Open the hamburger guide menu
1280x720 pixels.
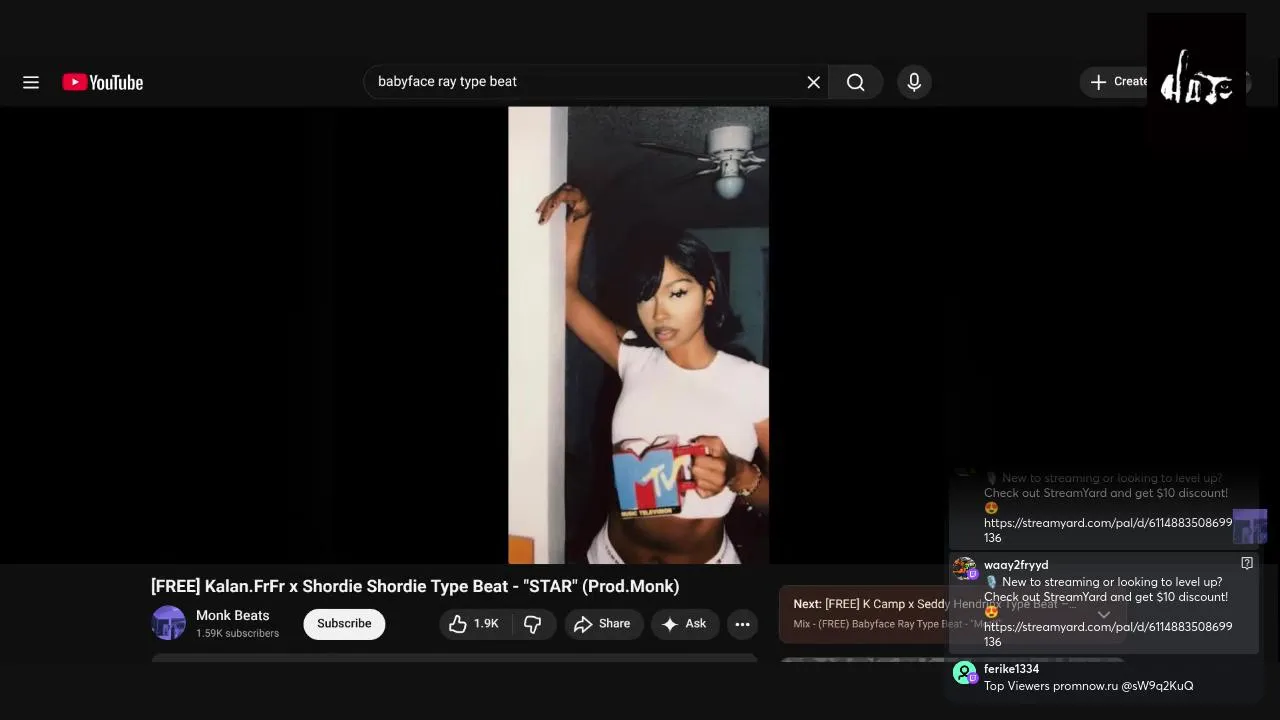[x=31, y=82]
